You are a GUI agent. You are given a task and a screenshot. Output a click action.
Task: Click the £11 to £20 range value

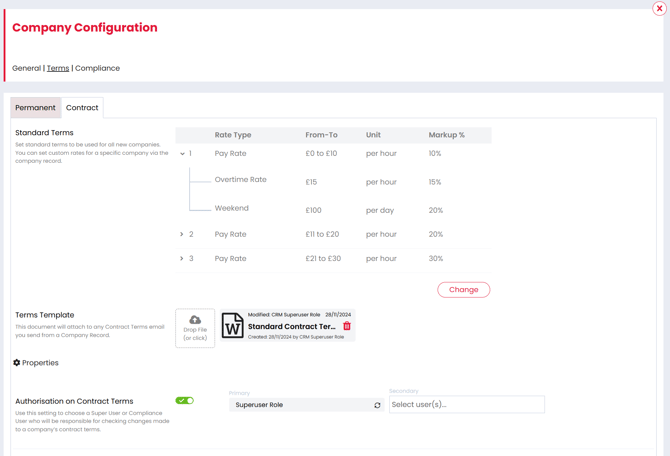pyautogui.click(x=322, y=234)
